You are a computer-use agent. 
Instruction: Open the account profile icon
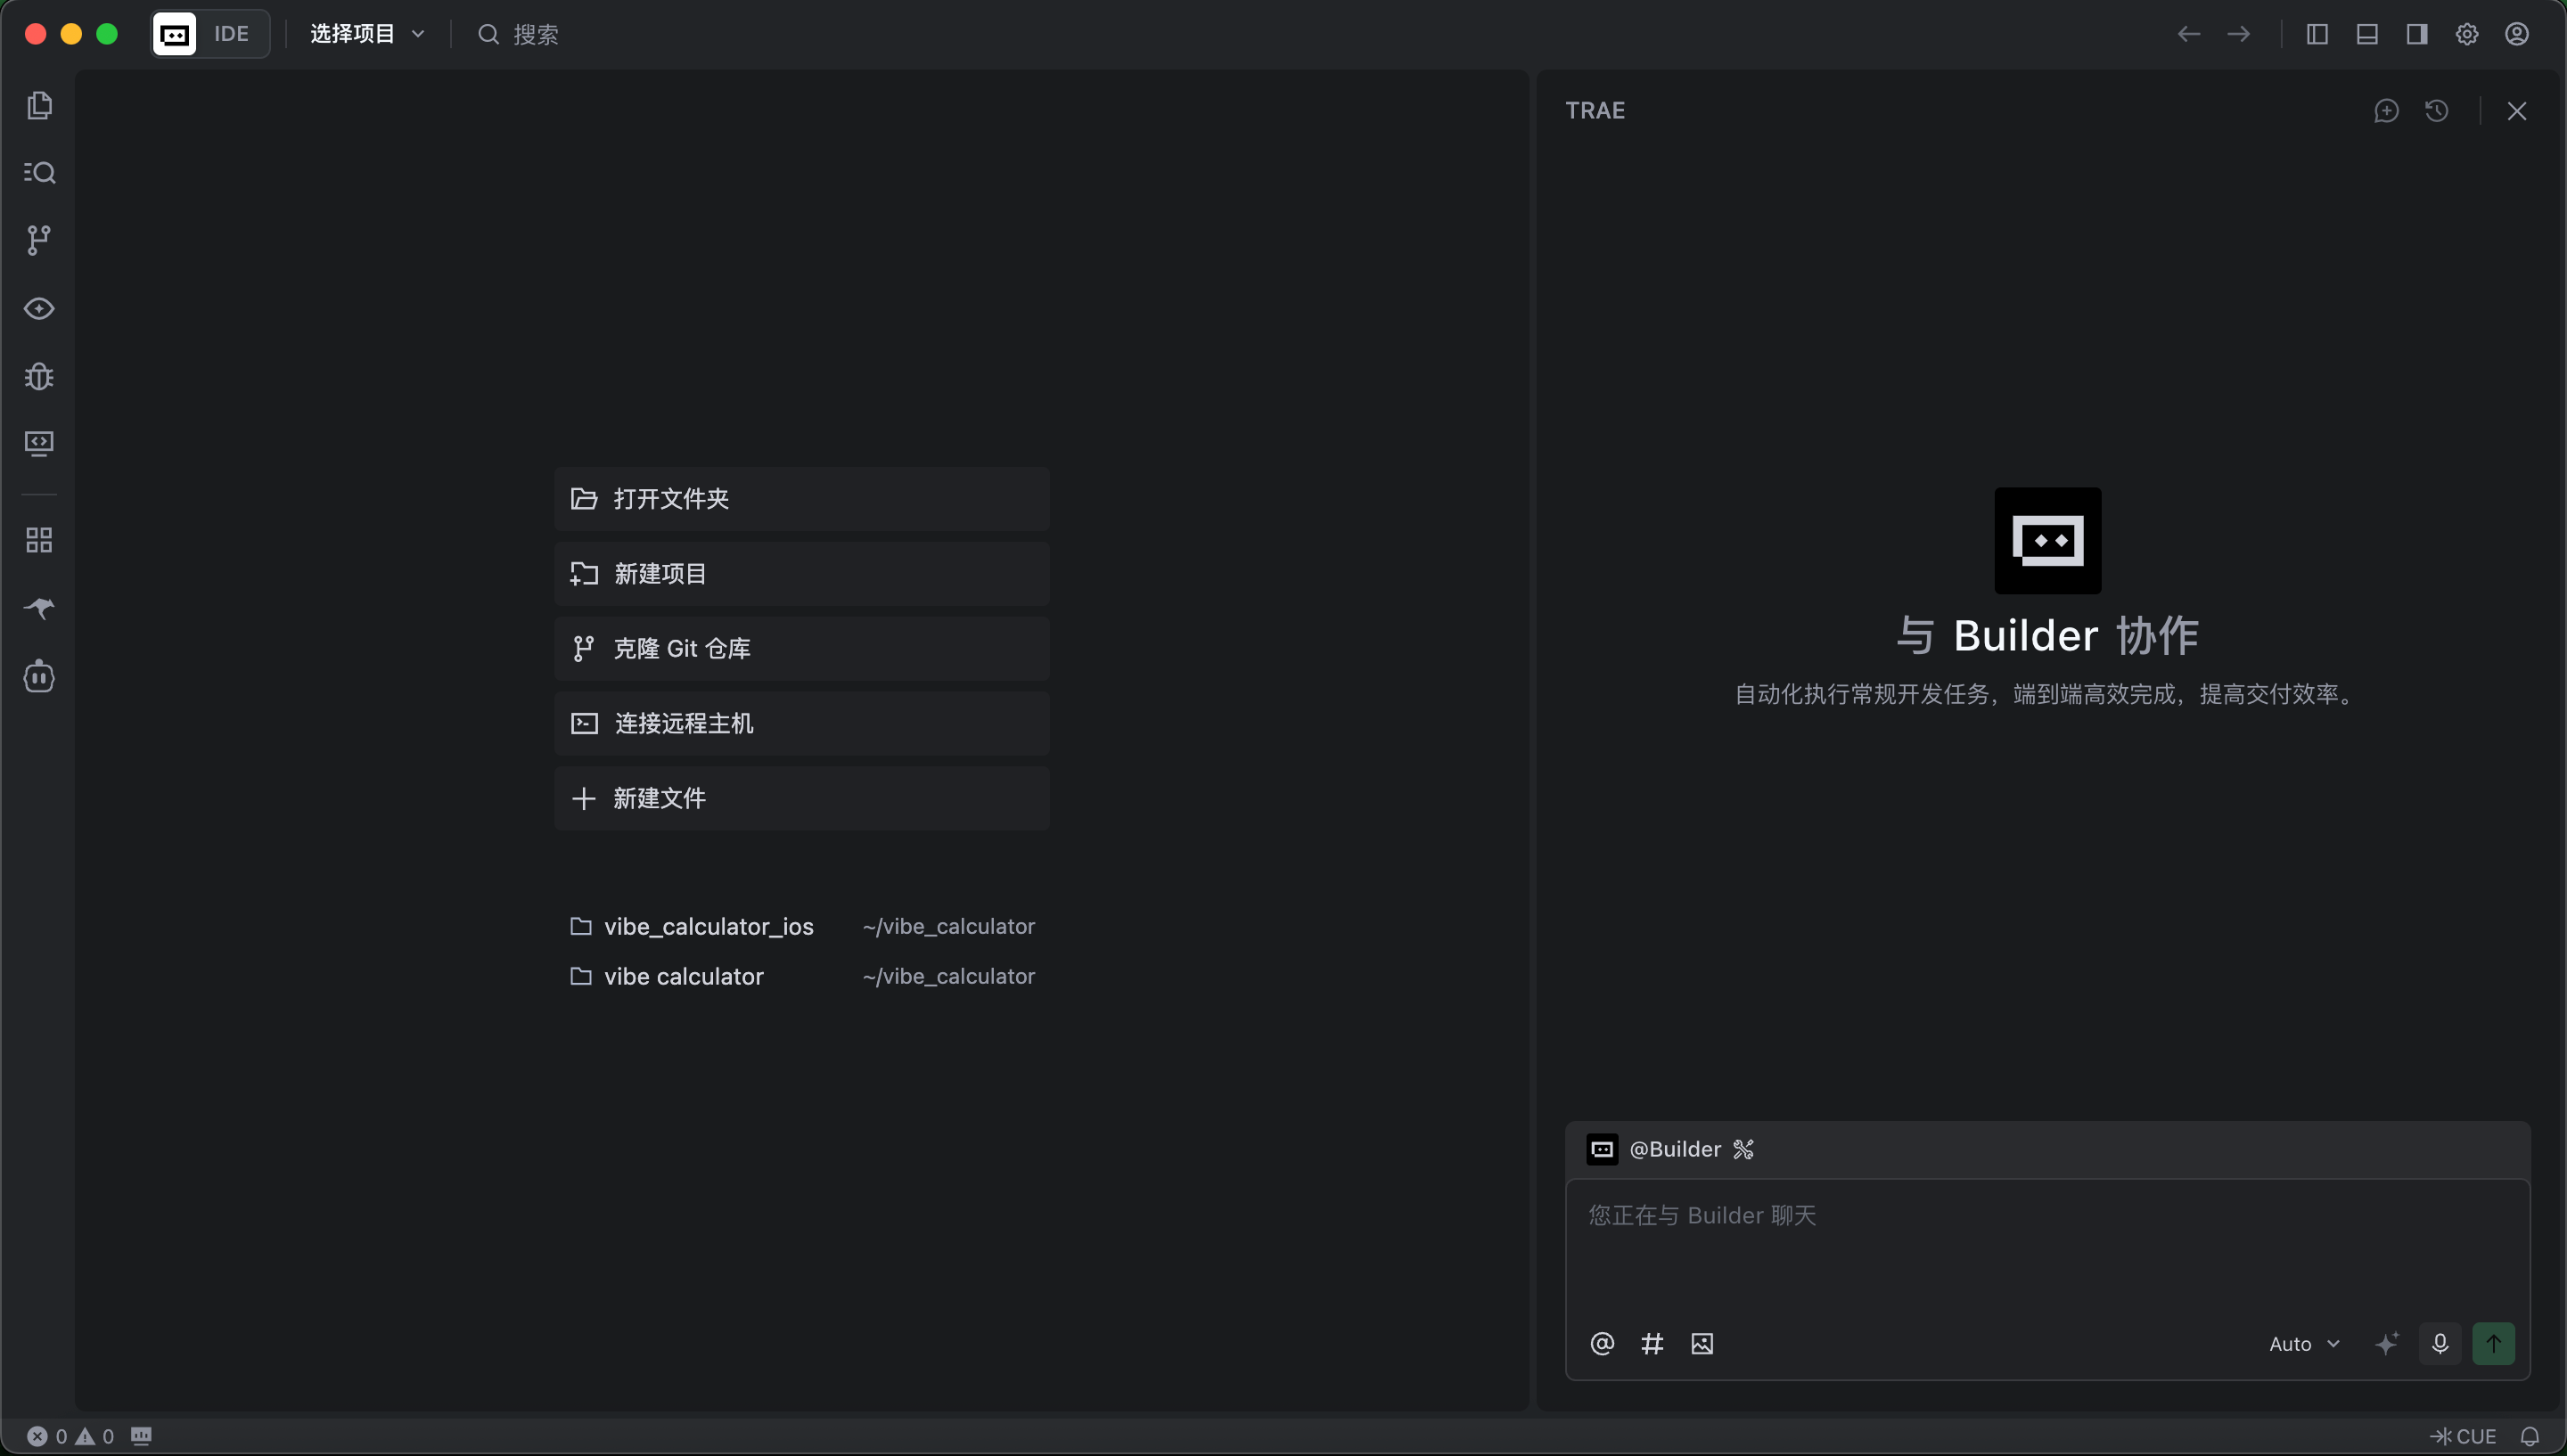2517,34
